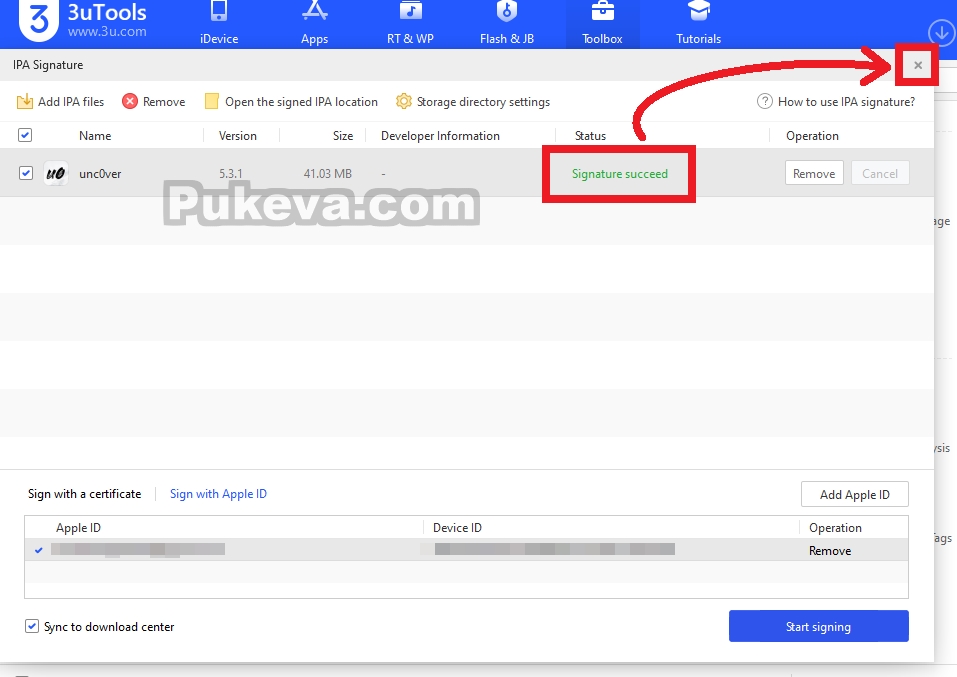957x677 pixels.
Task: Select the blurred Apple ID row checkmark
Action: [38, 550]
